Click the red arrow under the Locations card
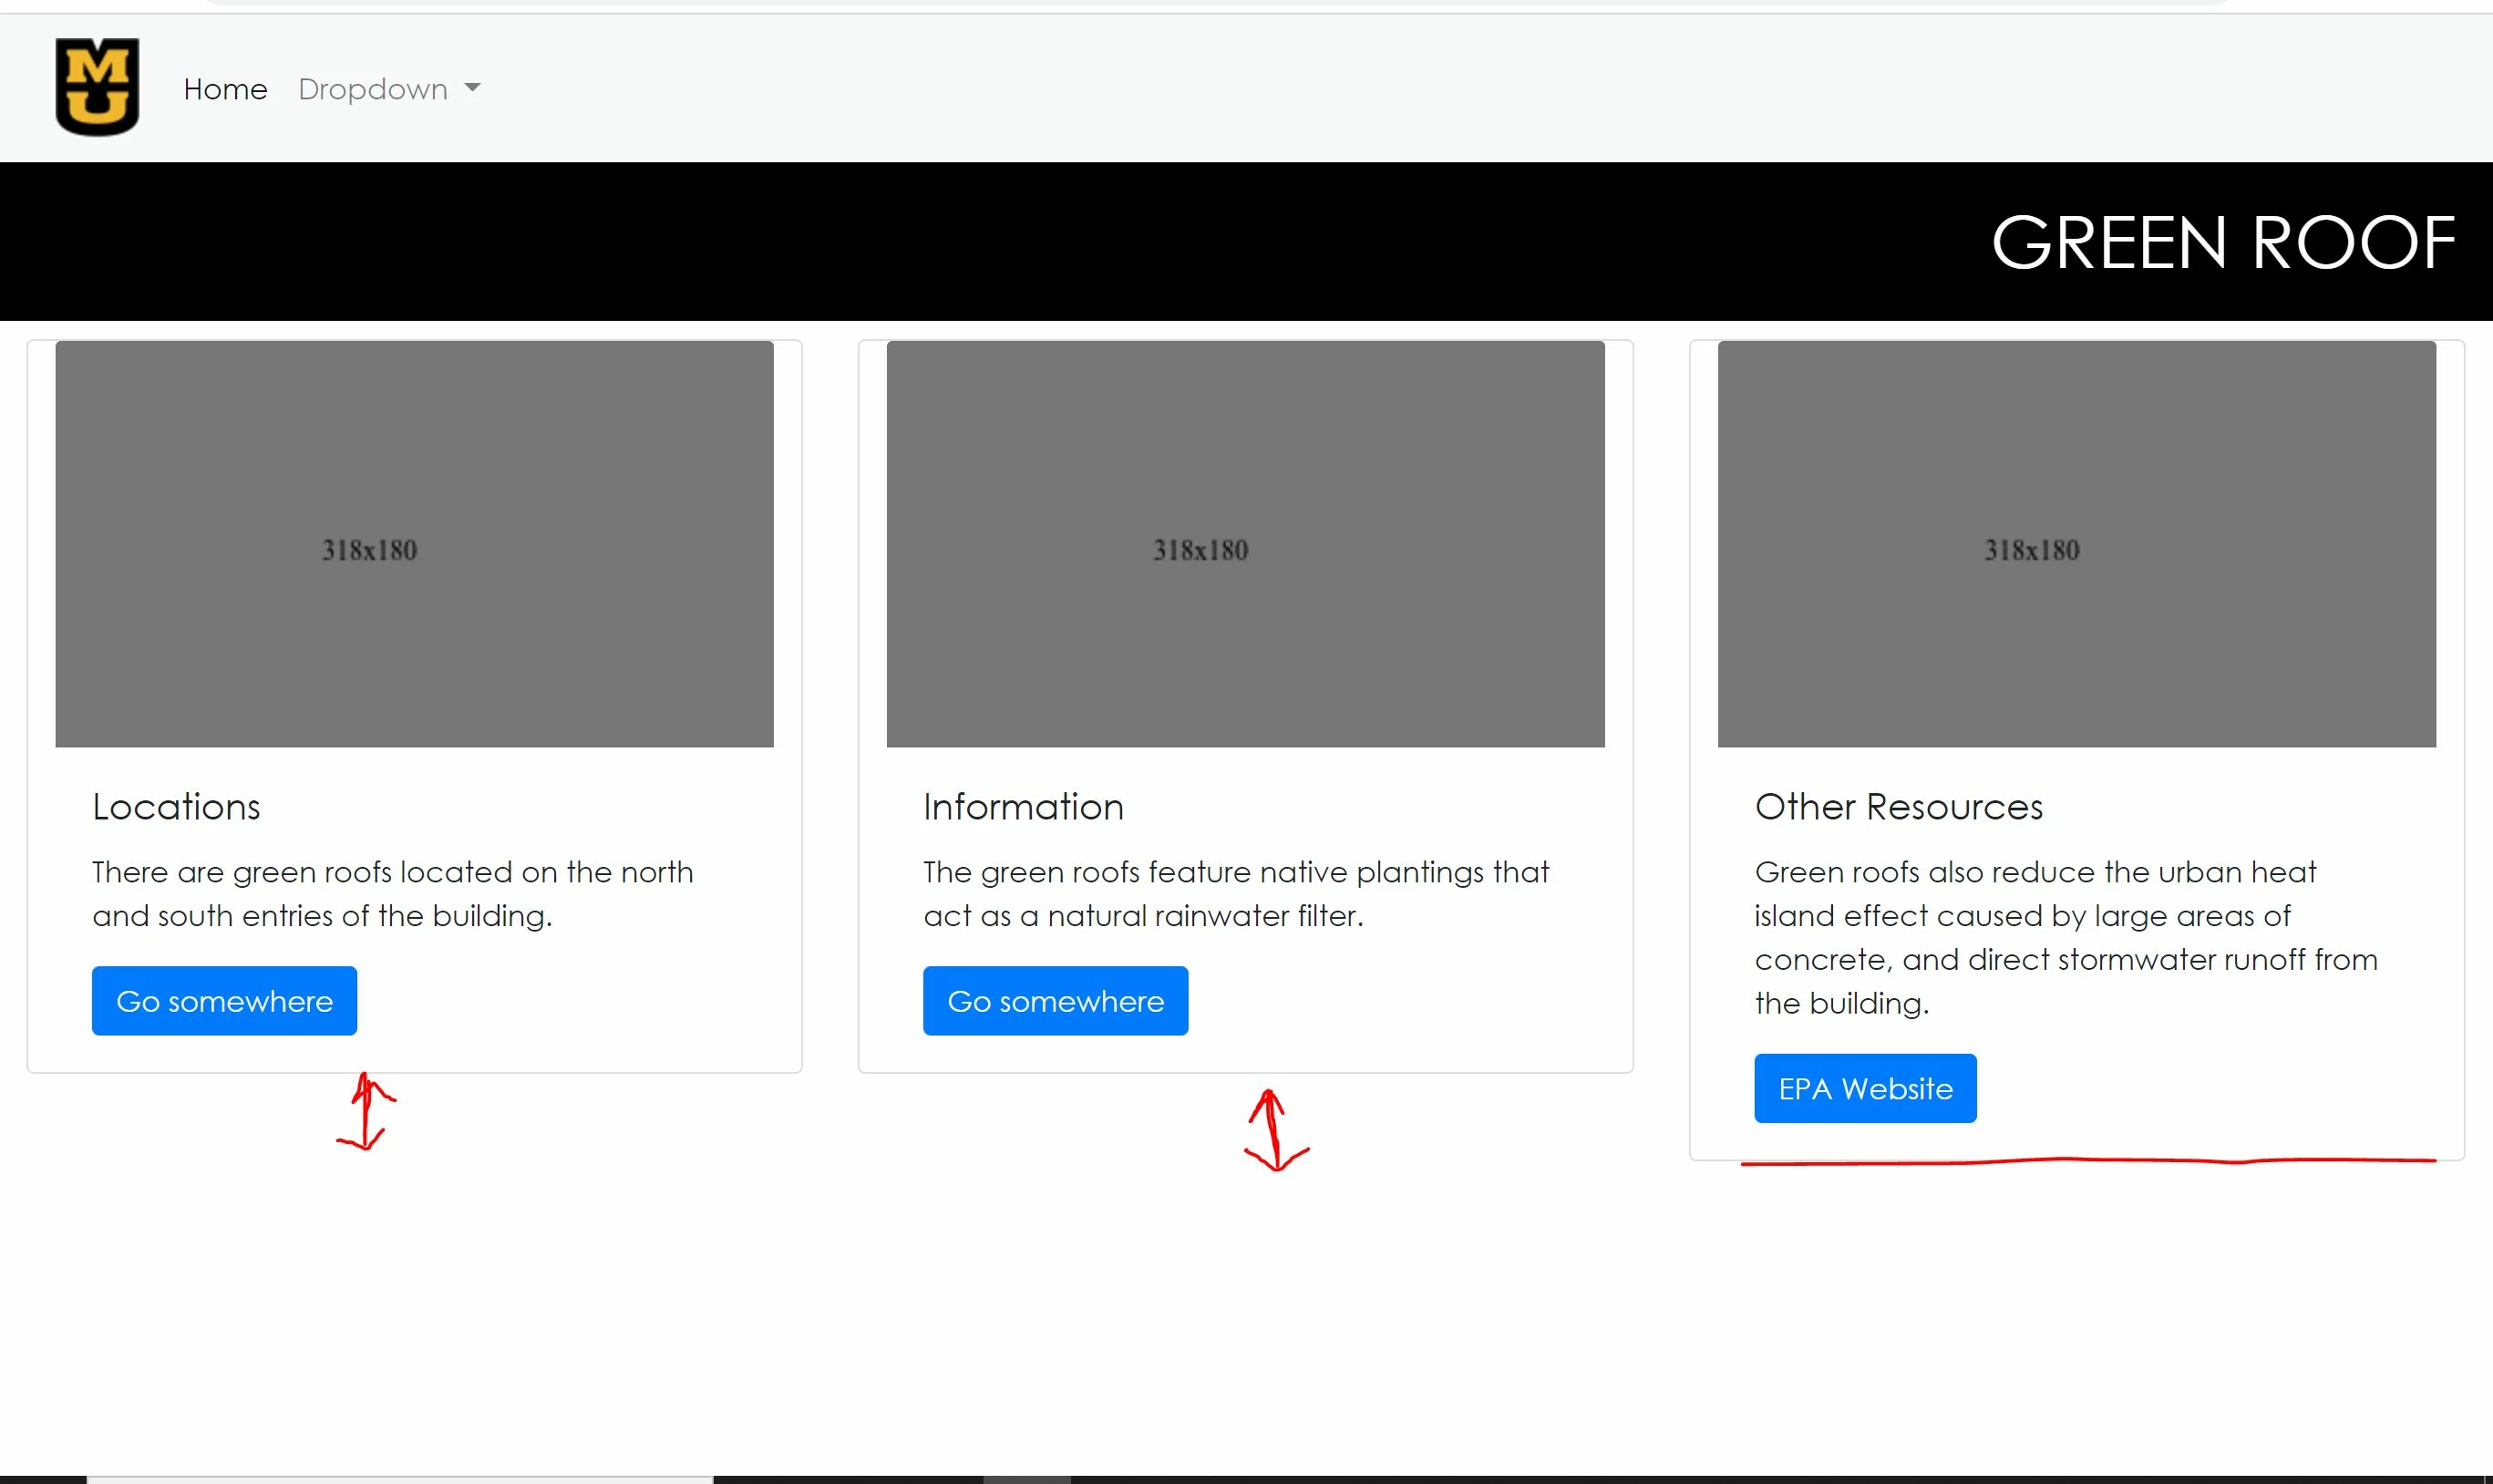2493x1484 pixels. 366,1112
